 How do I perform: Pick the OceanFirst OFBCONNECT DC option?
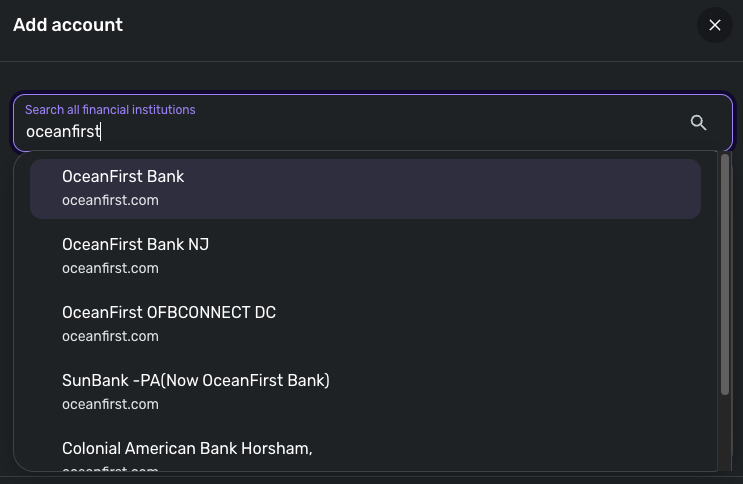coord(168,313)
